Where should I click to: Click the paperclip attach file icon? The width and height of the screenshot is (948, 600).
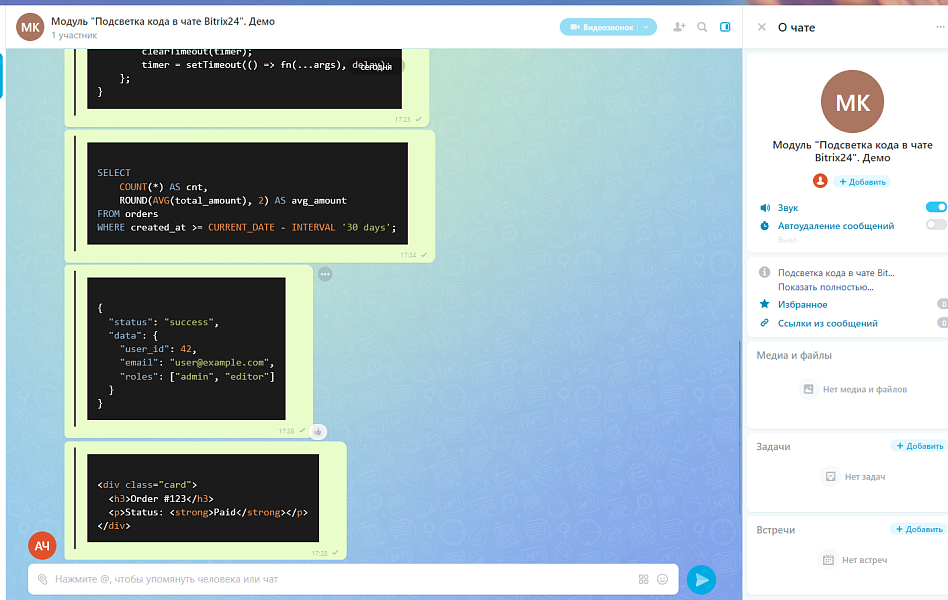click(42, 579)
